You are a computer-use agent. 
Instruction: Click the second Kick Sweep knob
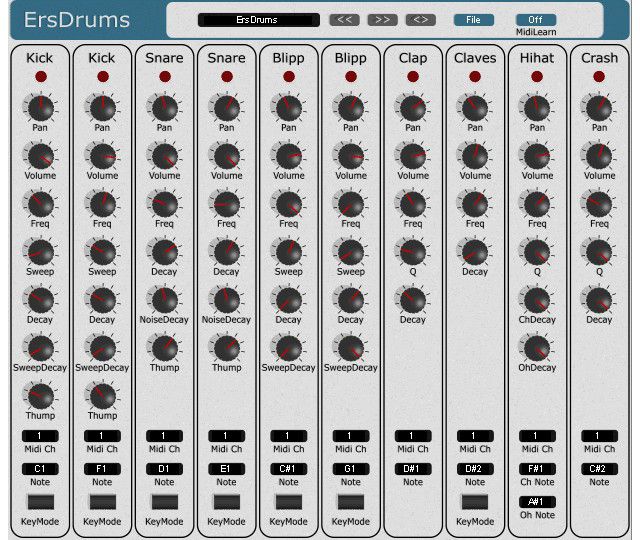pyautogui.click(x=102, y=252)
